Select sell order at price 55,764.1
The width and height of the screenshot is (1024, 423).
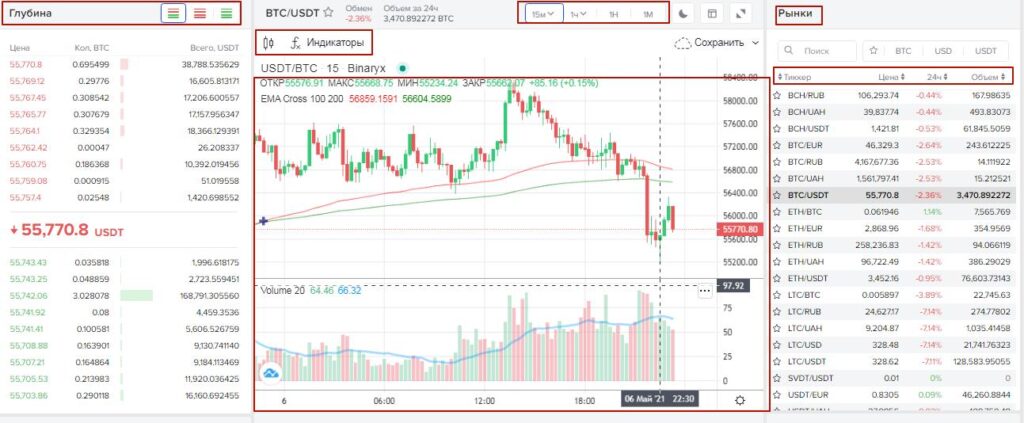[x=124, y=131]
